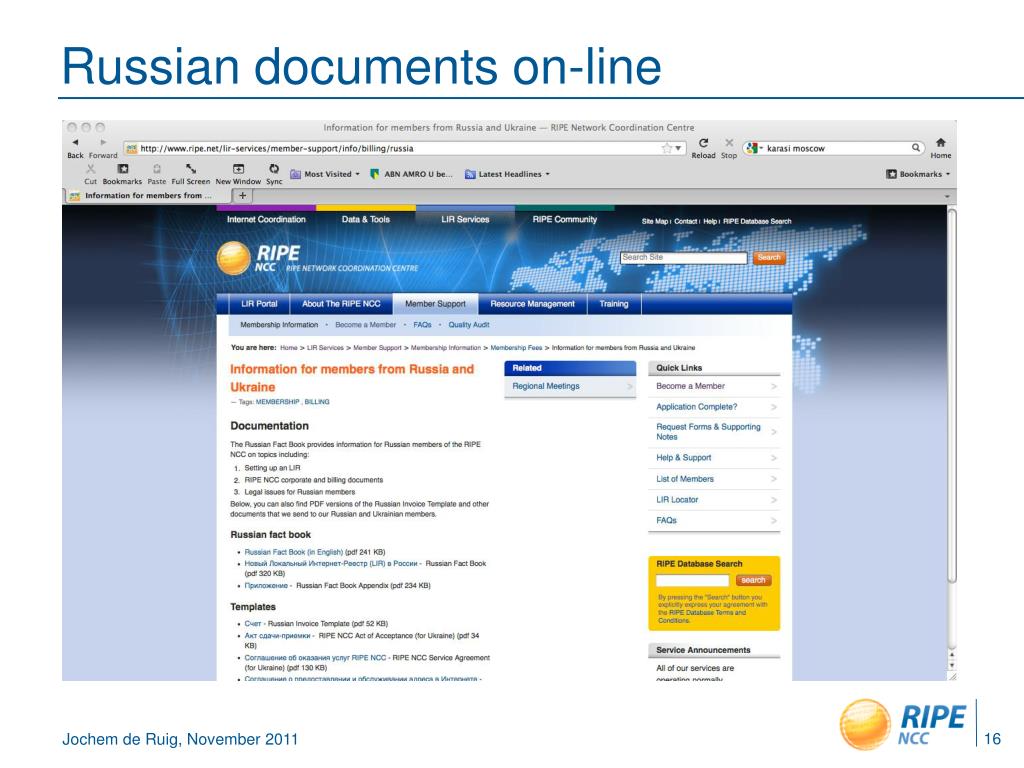Viewport: 1024px width, 768px height.
Task: Open Membership Information submenu item
Action: coord(279,325)
